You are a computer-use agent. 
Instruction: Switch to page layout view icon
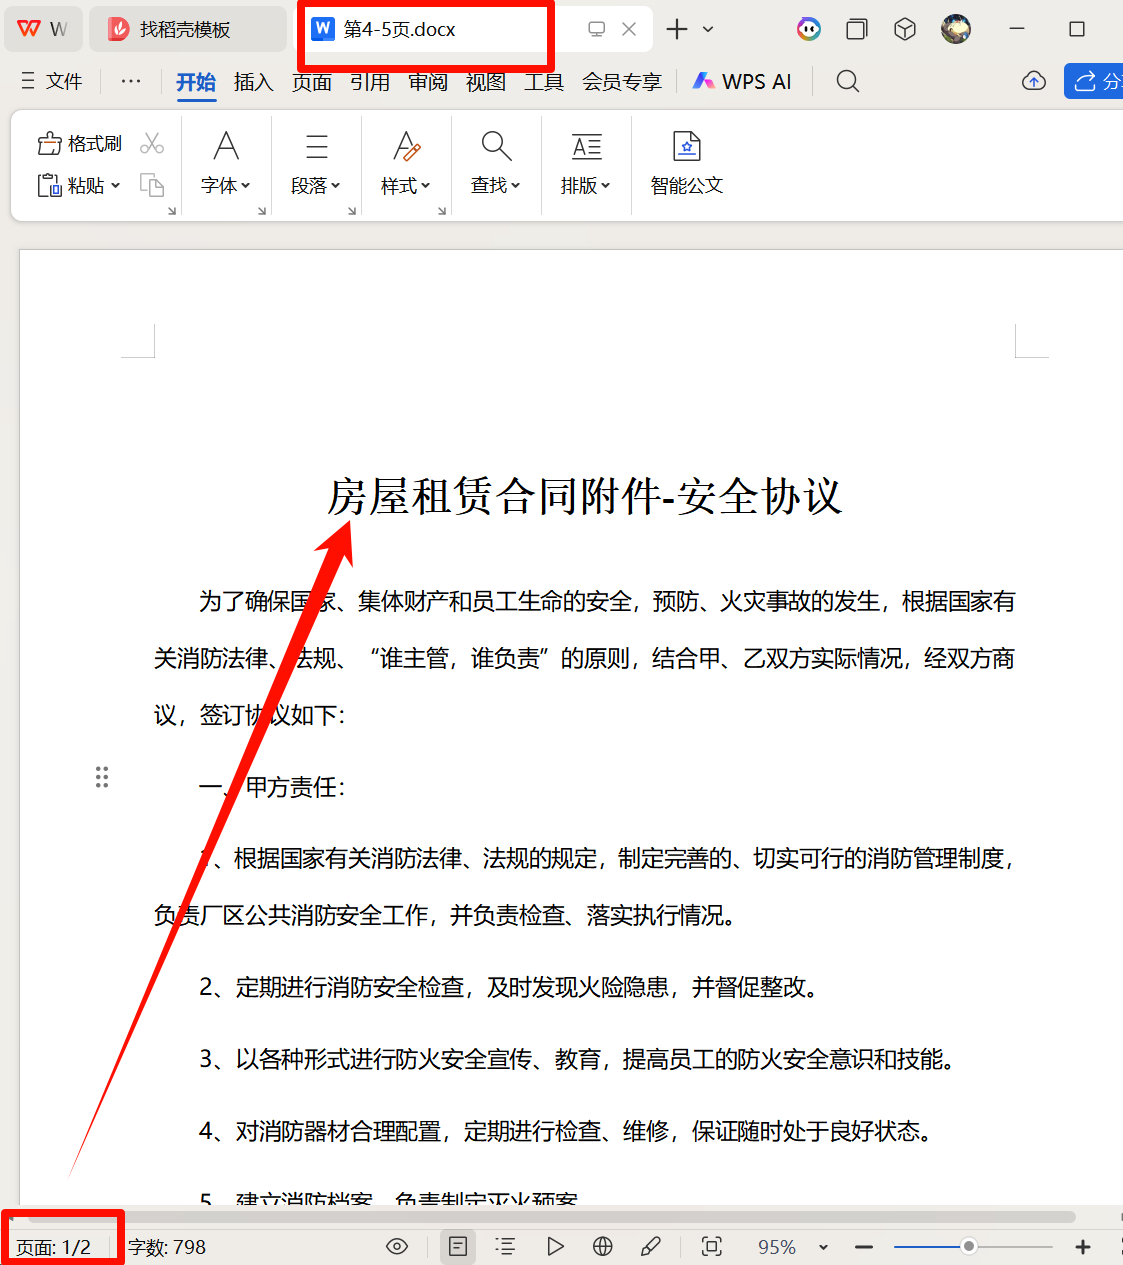click(x=458, y=1246)
